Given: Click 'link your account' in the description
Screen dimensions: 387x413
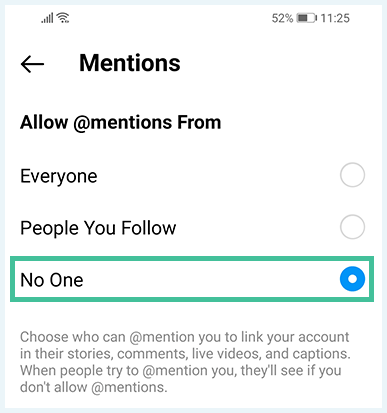Looking at the screenshot, I should coord(295,337).
